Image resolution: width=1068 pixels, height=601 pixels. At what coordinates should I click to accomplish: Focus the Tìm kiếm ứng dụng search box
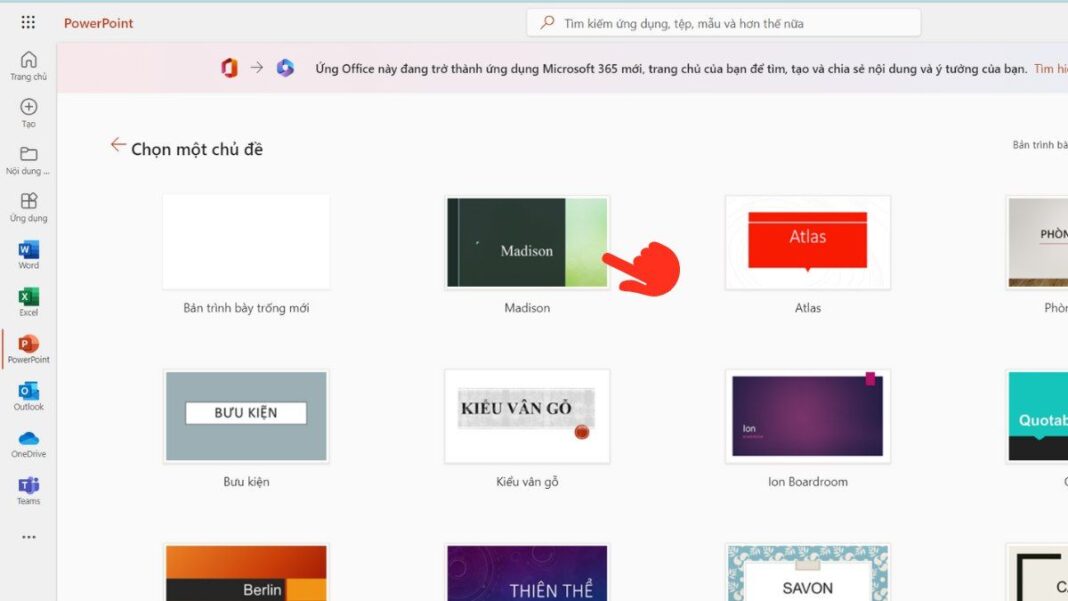point(723,23)
